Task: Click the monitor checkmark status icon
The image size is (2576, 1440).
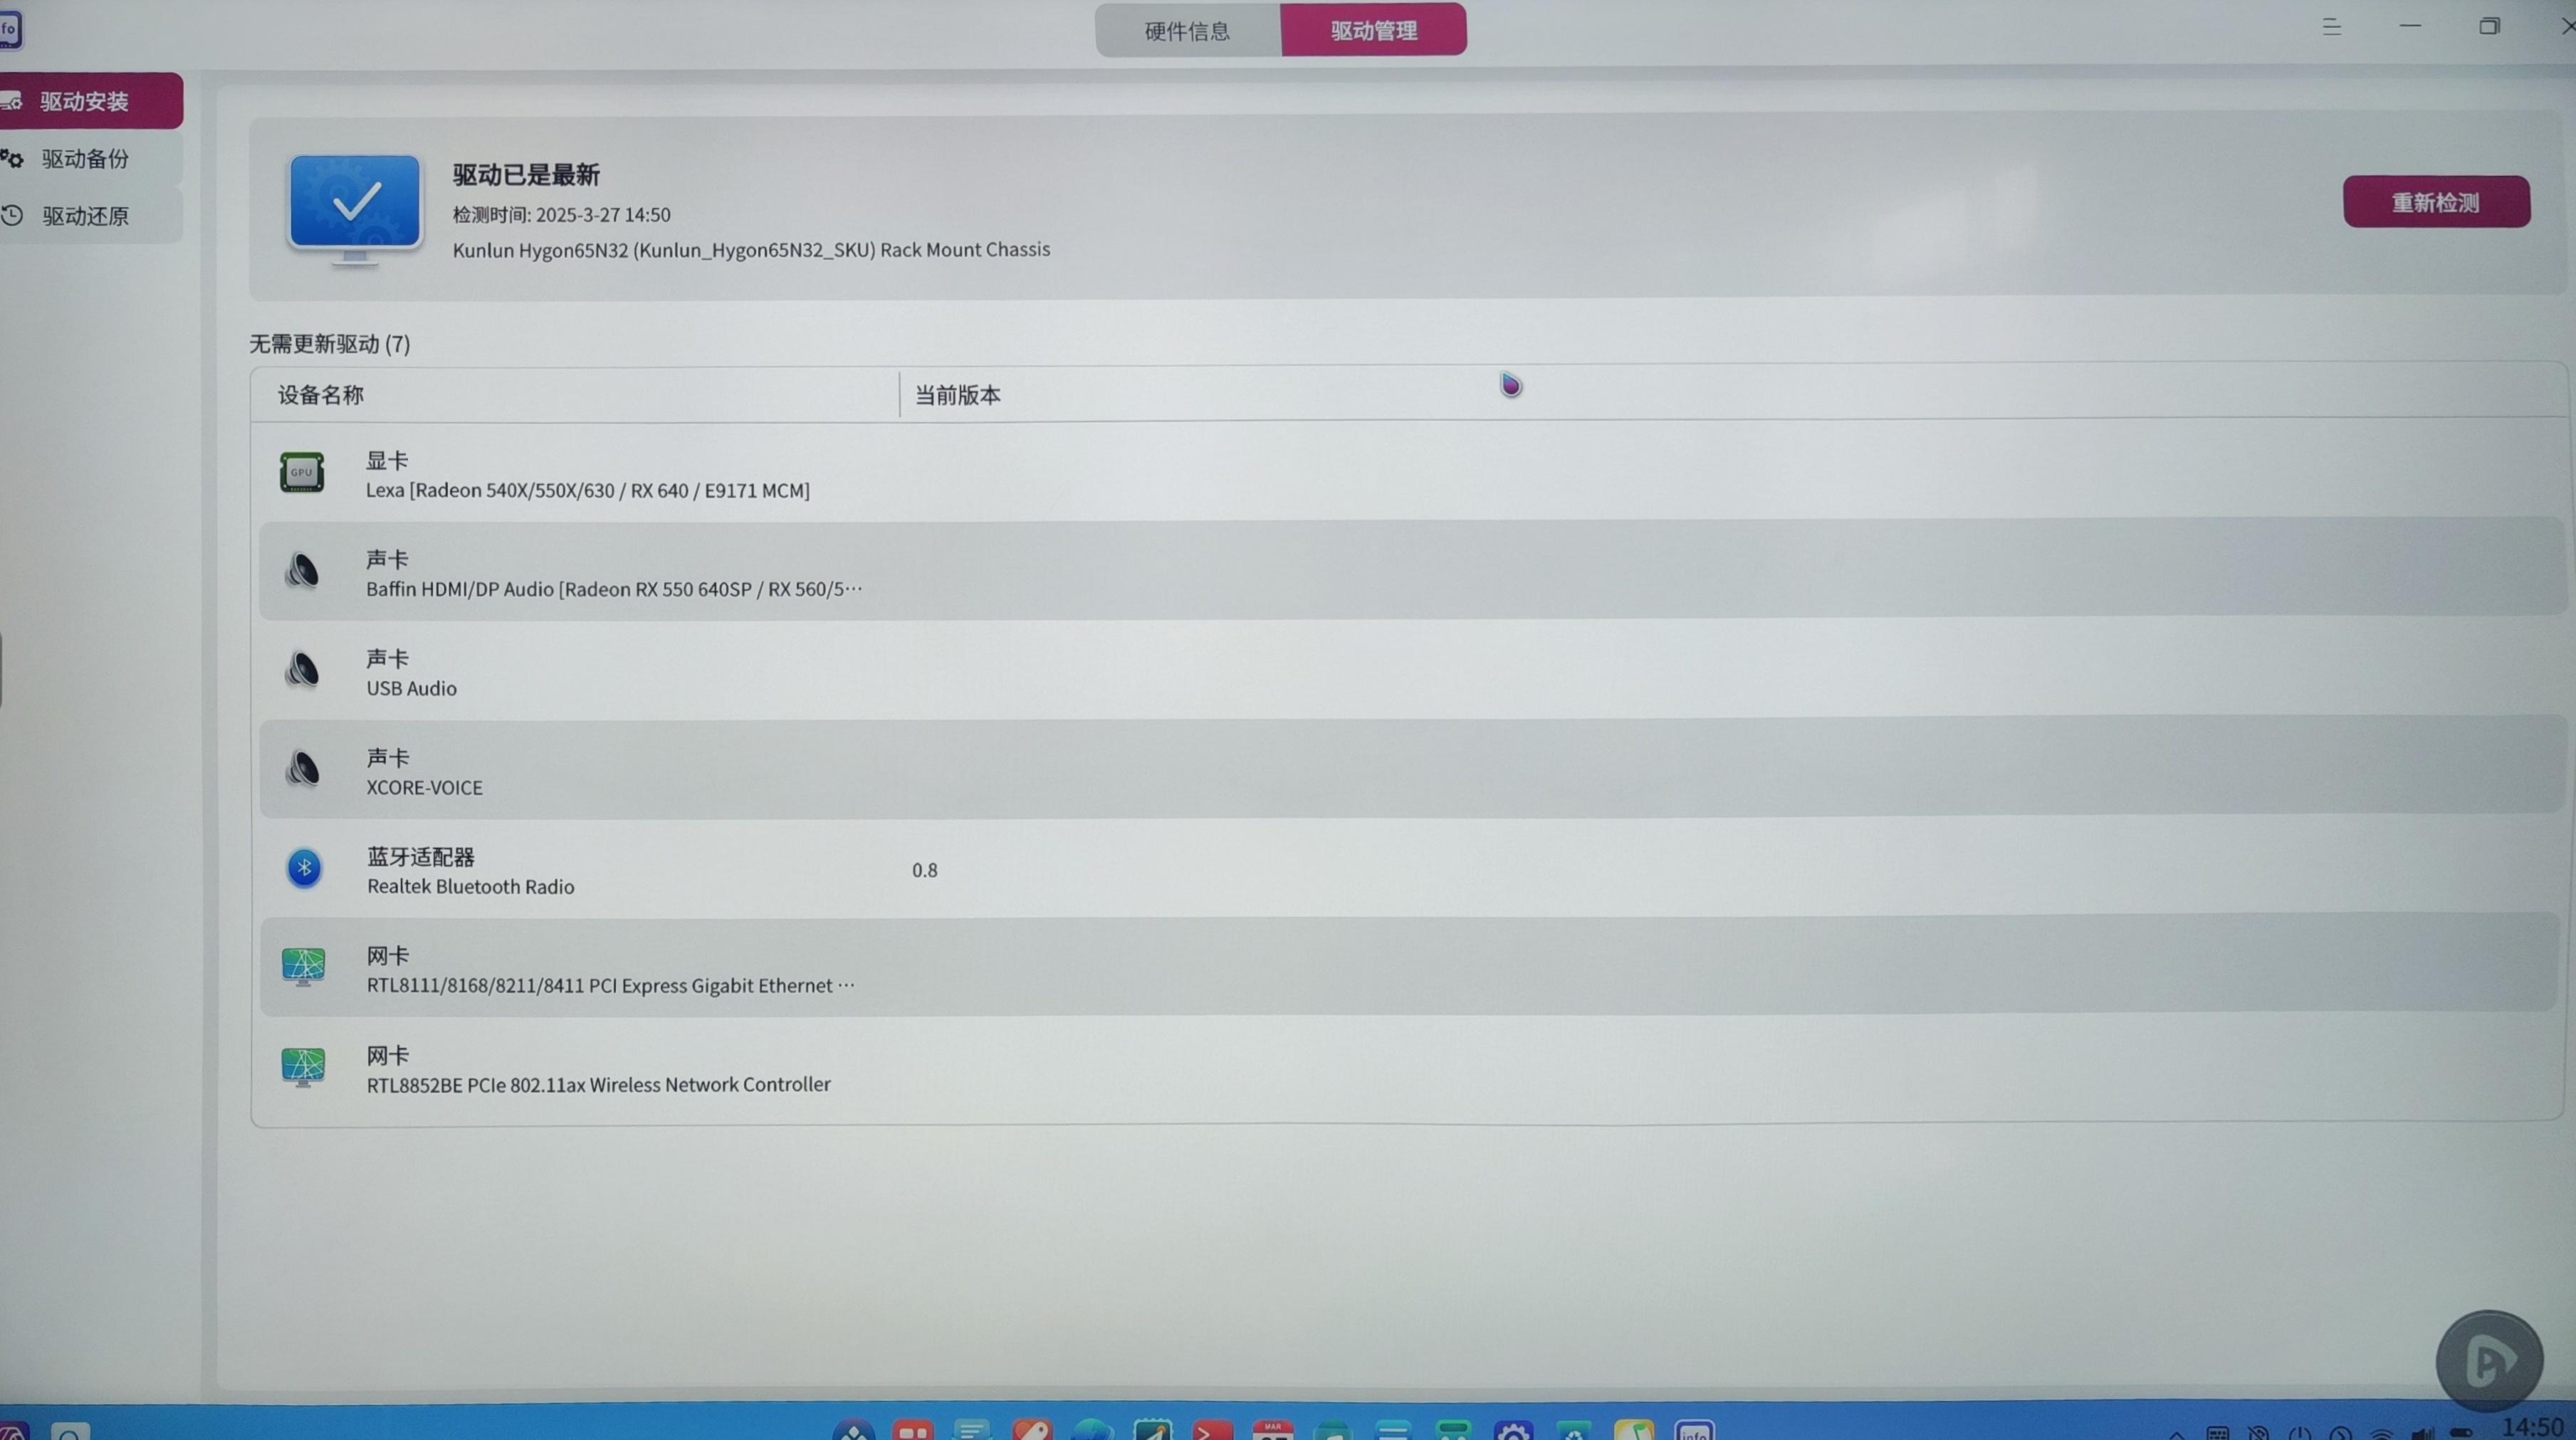Action: 354,210
